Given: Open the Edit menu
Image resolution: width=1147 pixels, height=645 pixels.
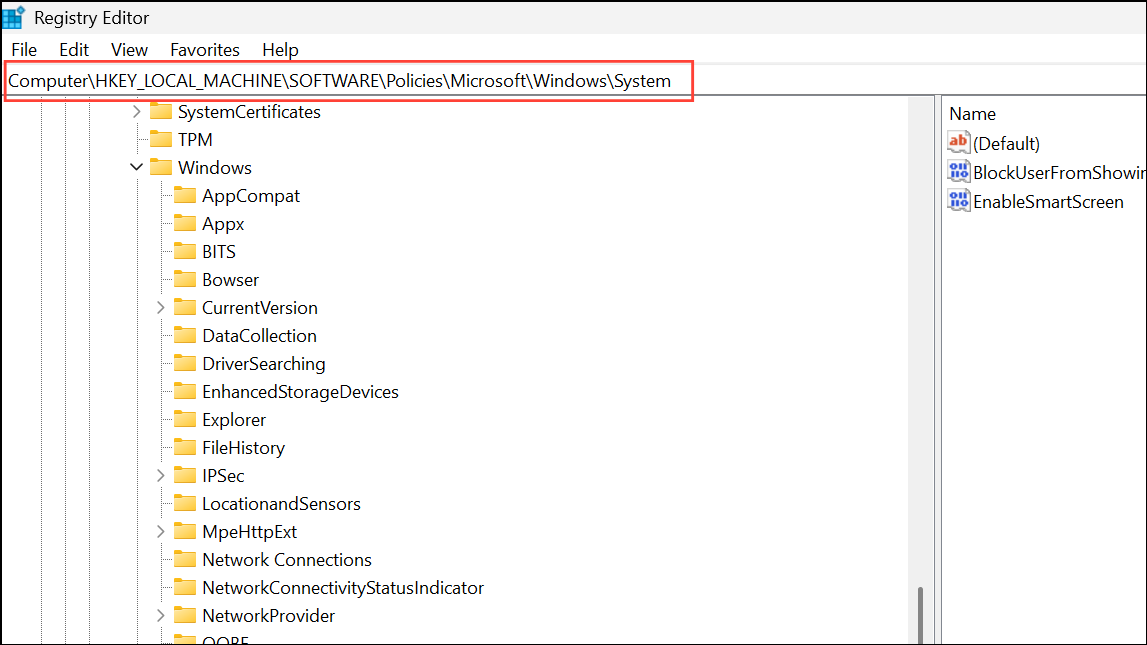Looking at the screenshot, I should 74,49.
